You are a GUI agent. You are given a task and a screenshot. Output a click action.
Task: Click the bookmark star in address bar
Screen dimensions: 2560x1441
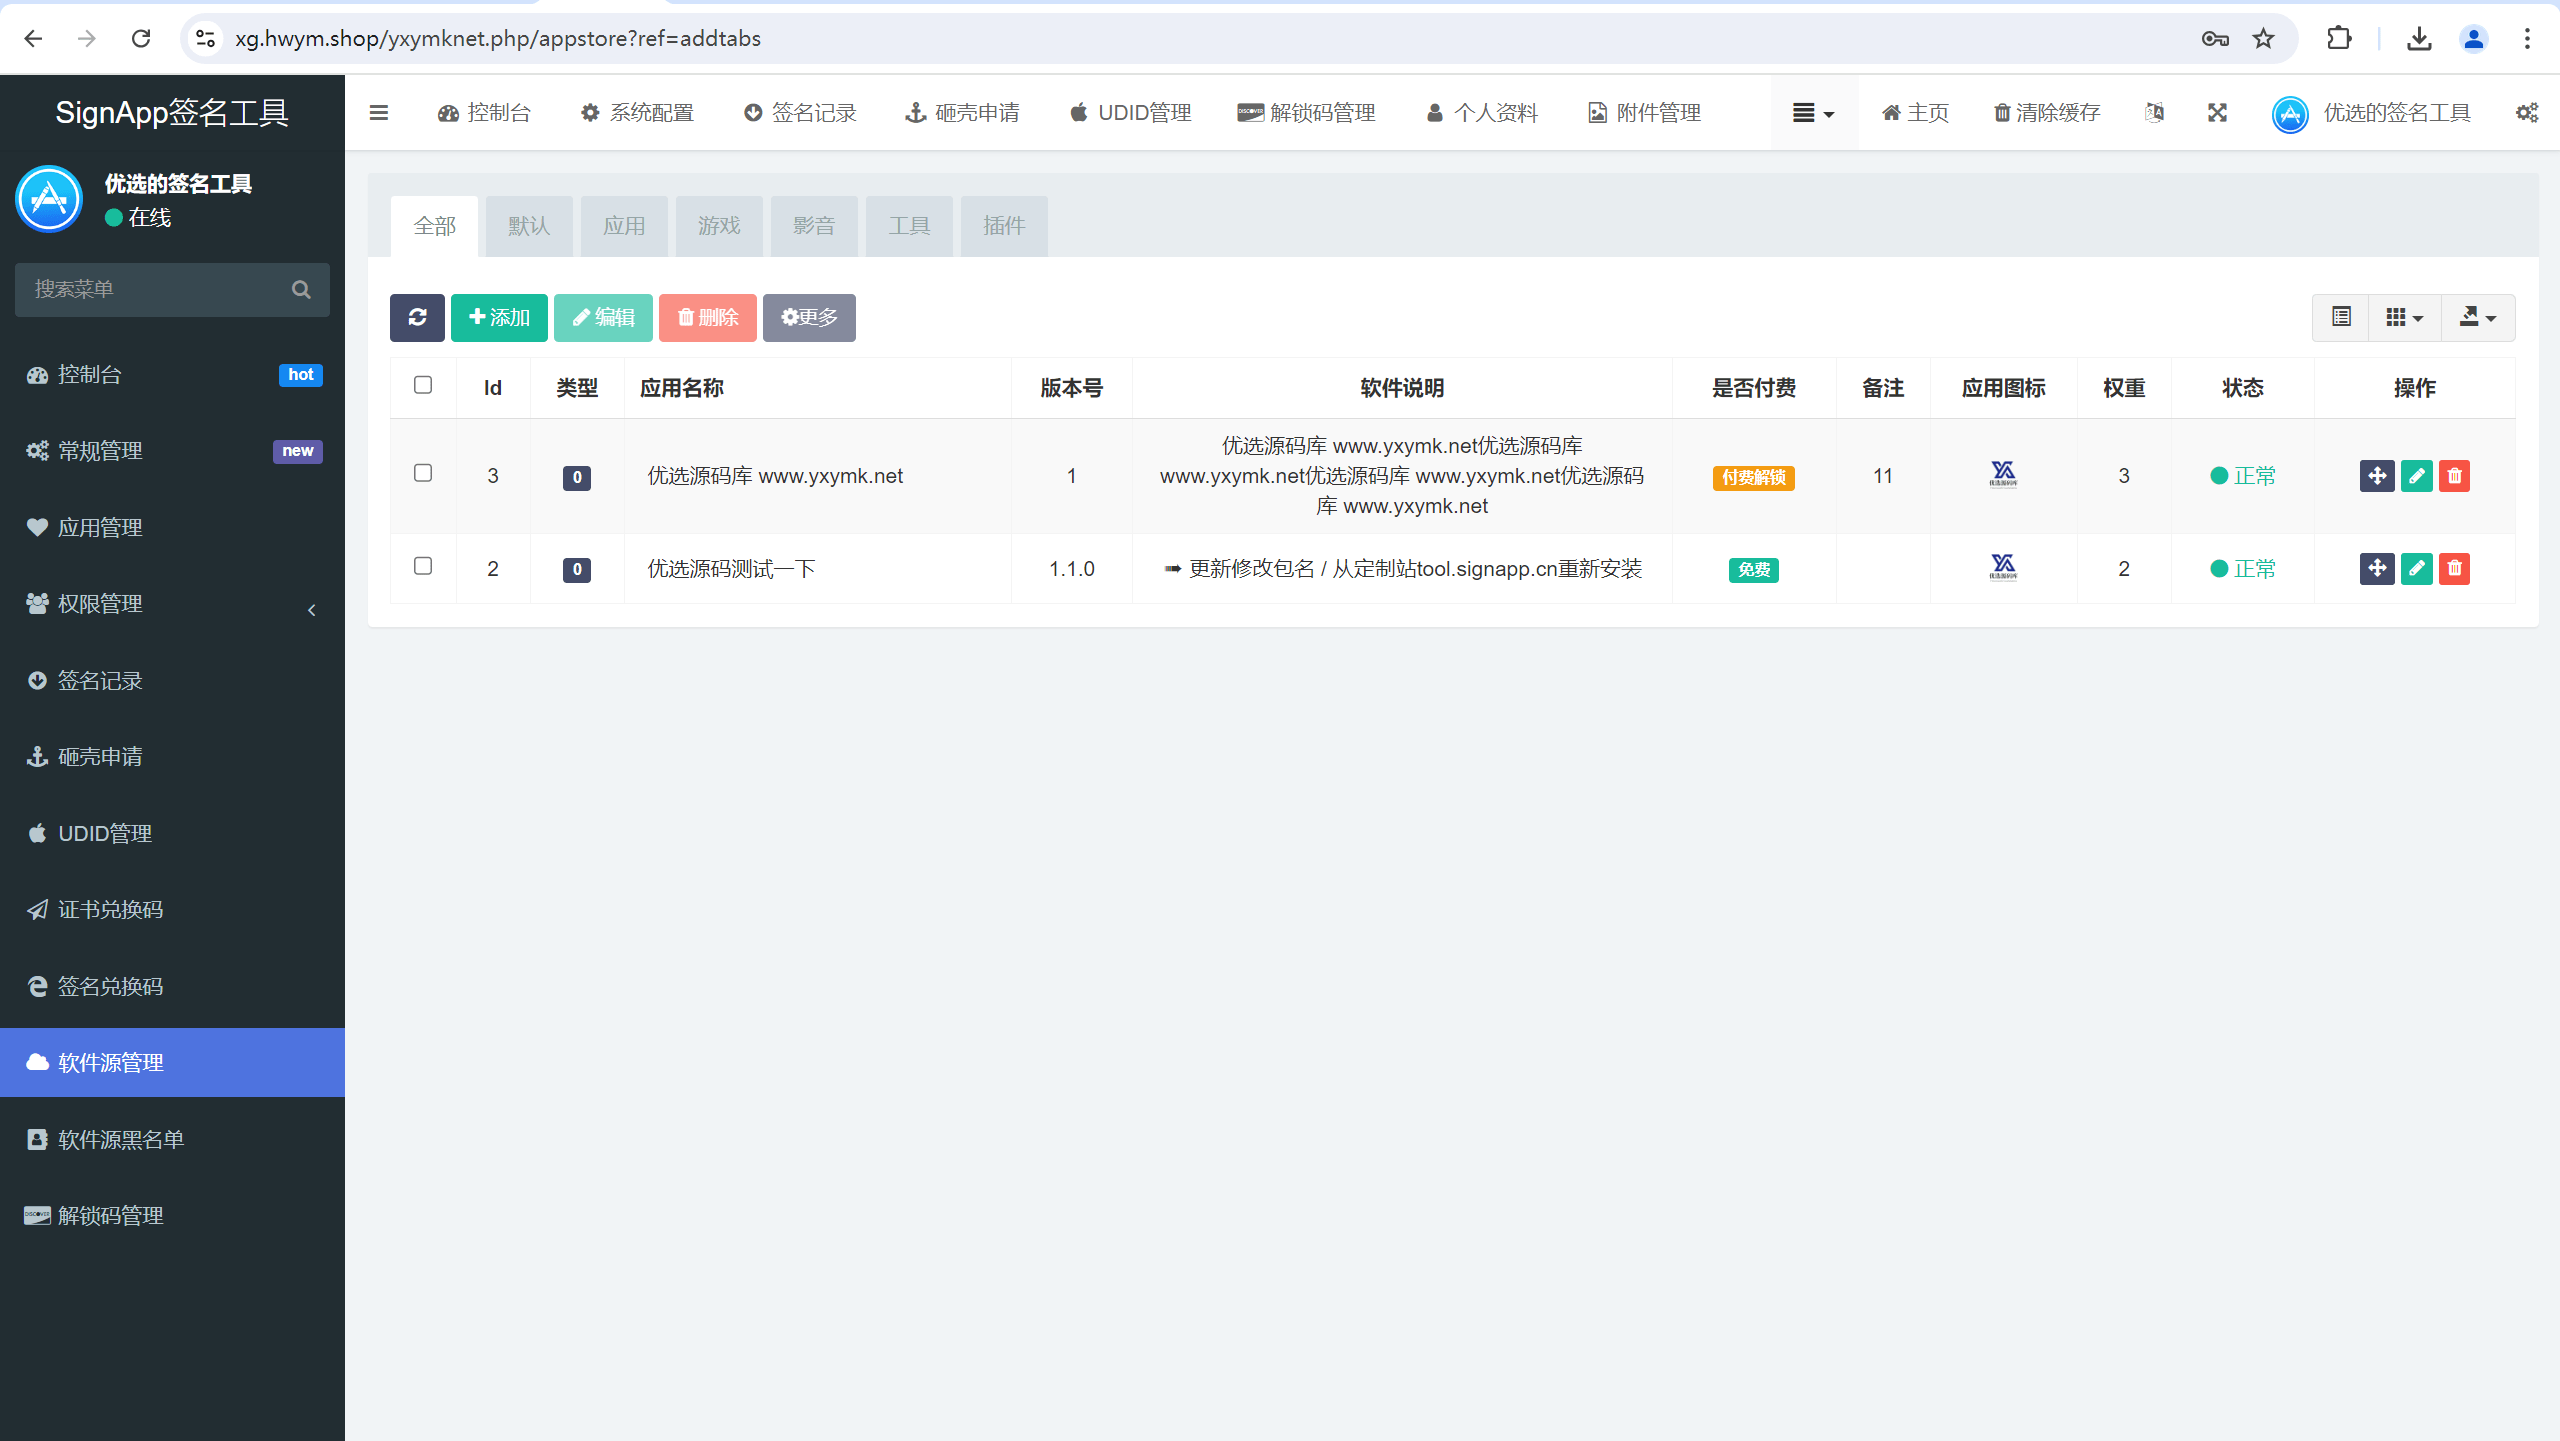(x=2264, y=39)
